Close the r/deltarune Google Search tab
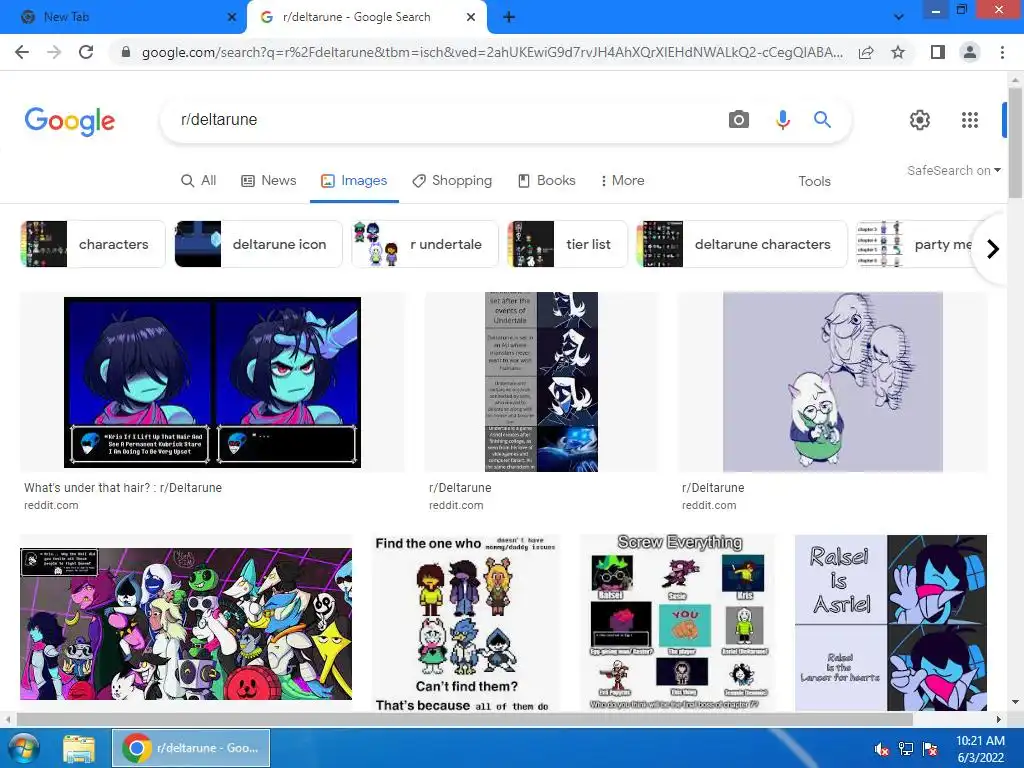 click(471, 18)
